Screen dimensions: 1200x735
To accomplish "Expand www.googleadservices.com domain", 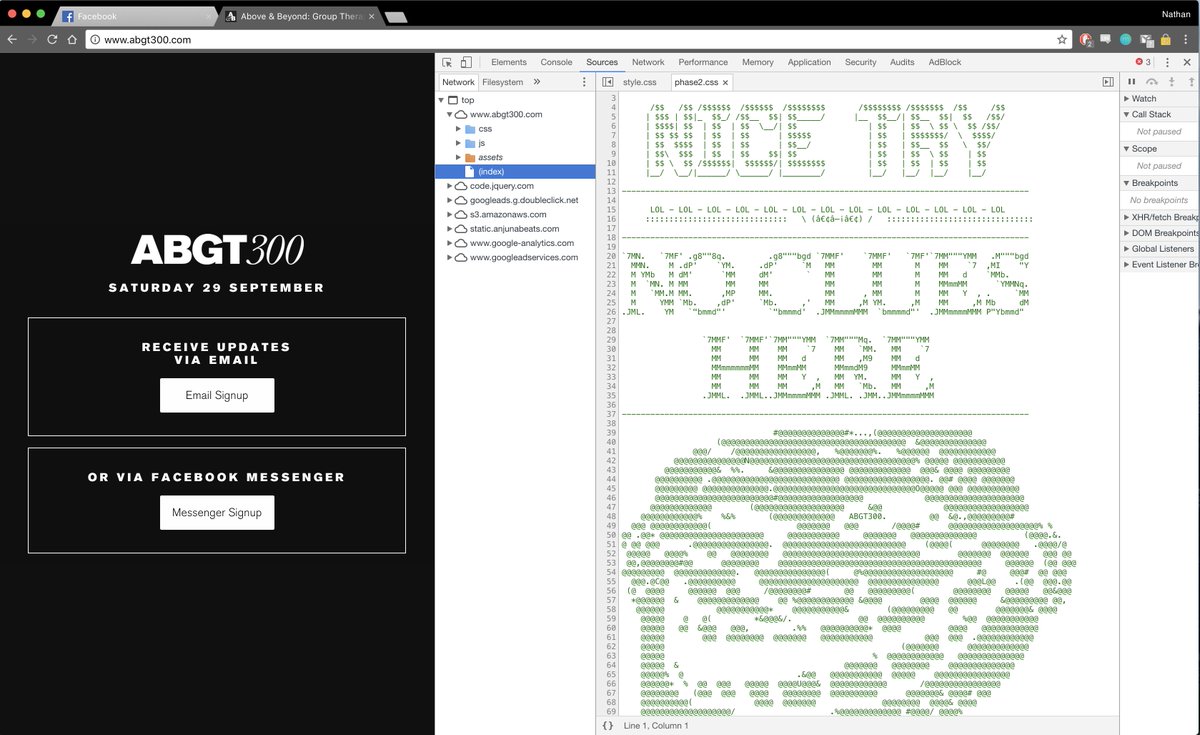I will 449,257.
